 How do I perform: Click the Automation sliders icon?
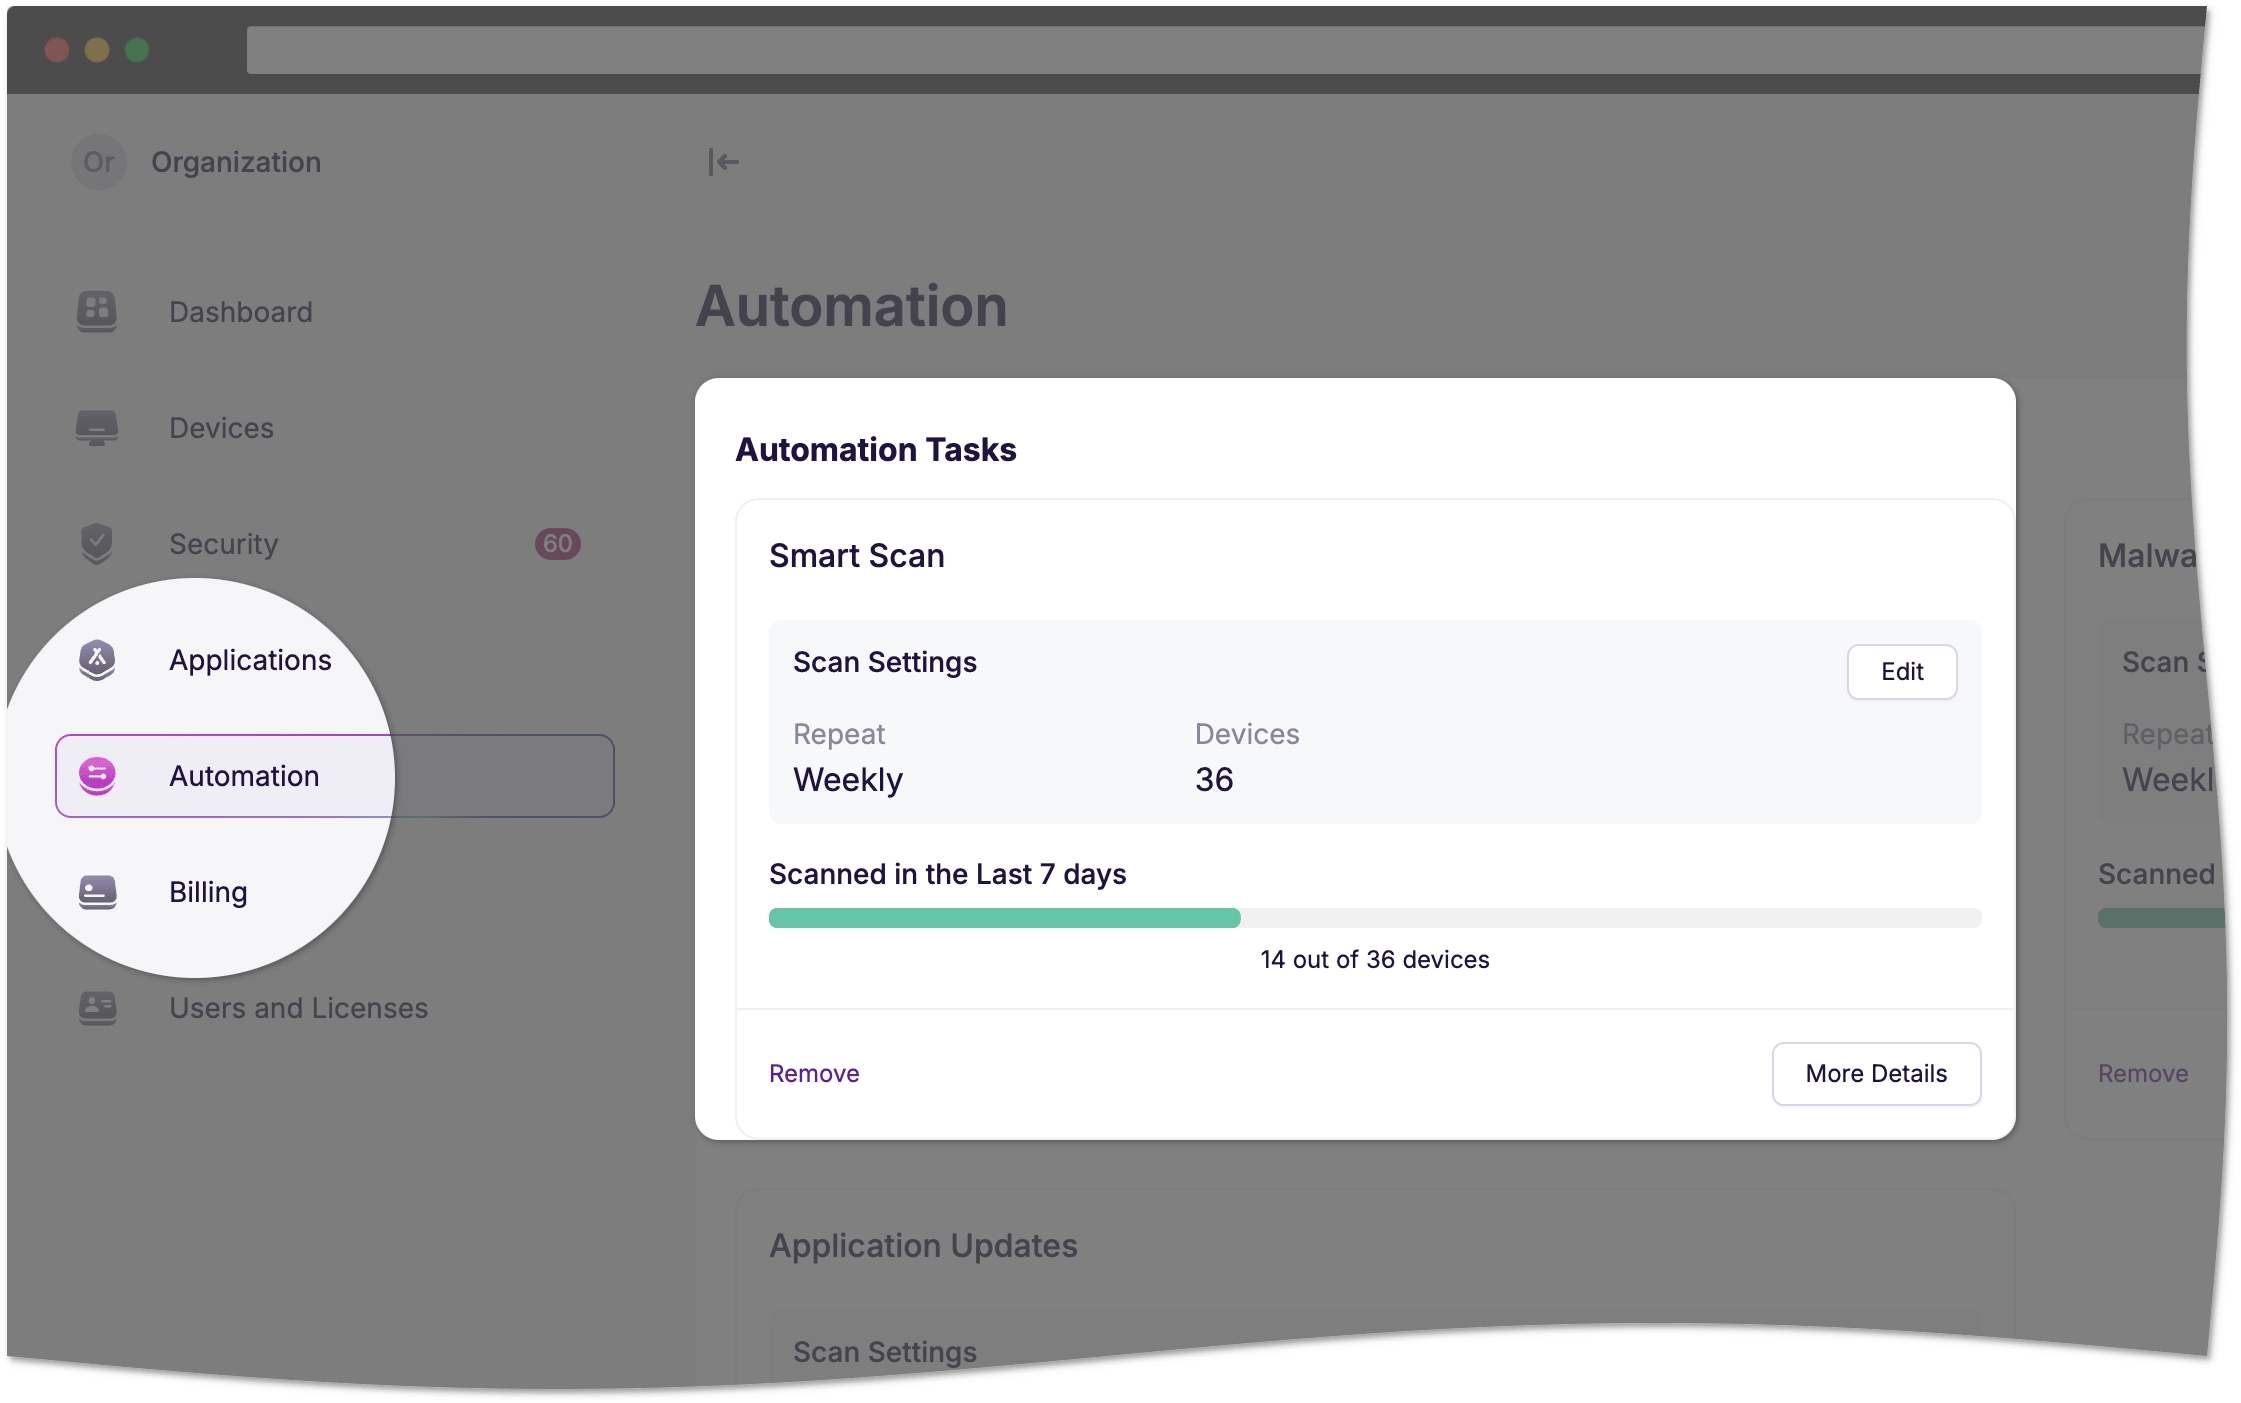pyautogui.click(x=97, y=776)
